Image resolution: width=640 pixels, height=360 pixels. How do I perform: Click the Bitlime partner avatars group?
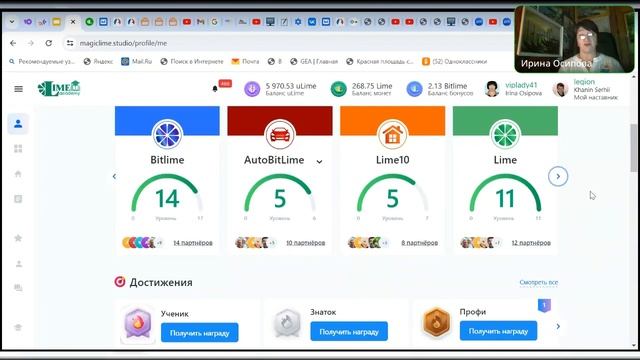click(x=142, y=242)
